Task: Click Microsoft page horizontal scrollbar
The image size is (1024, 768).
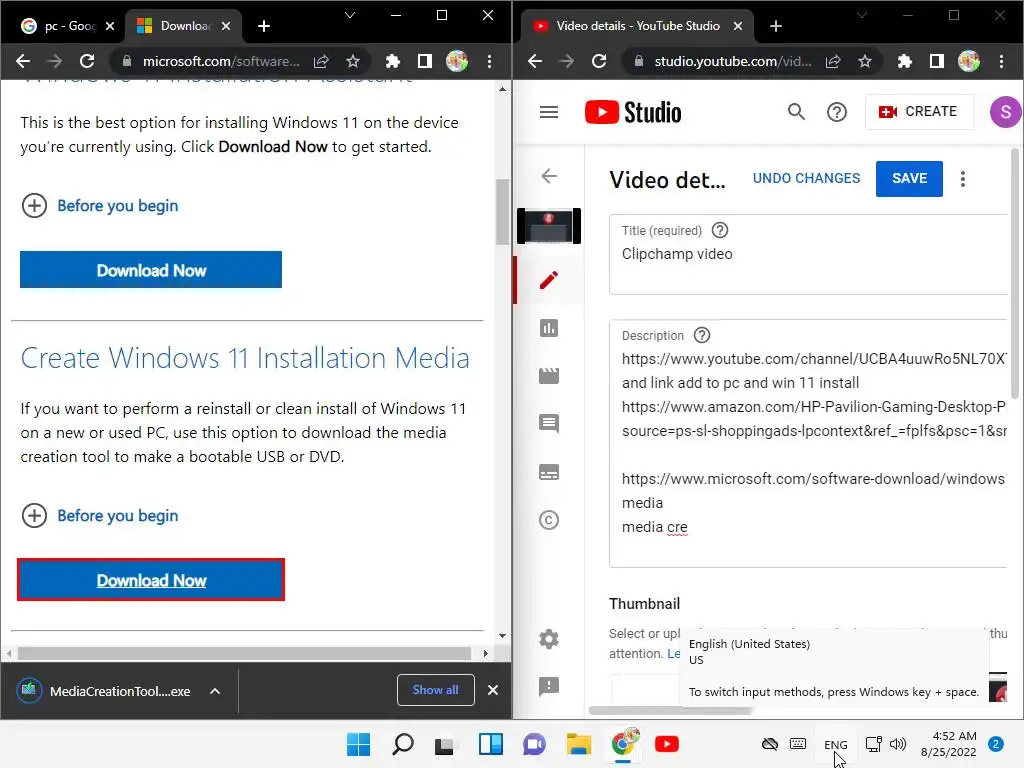Action: pos(244,653)
